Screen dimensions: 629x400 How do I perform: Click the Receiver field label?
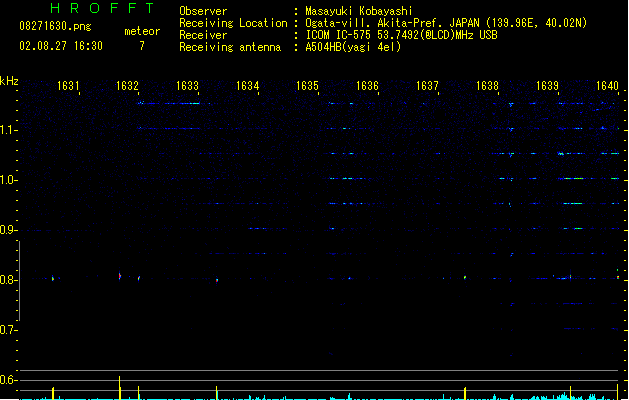tap(203, 35)
